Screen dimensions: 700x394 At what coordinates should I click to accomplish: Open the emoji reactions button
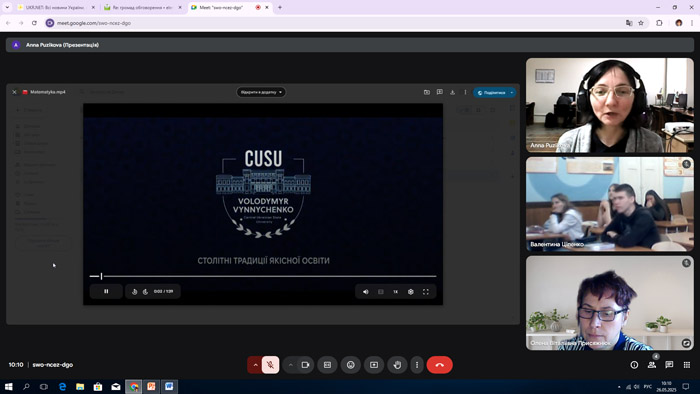coord(350,365)
